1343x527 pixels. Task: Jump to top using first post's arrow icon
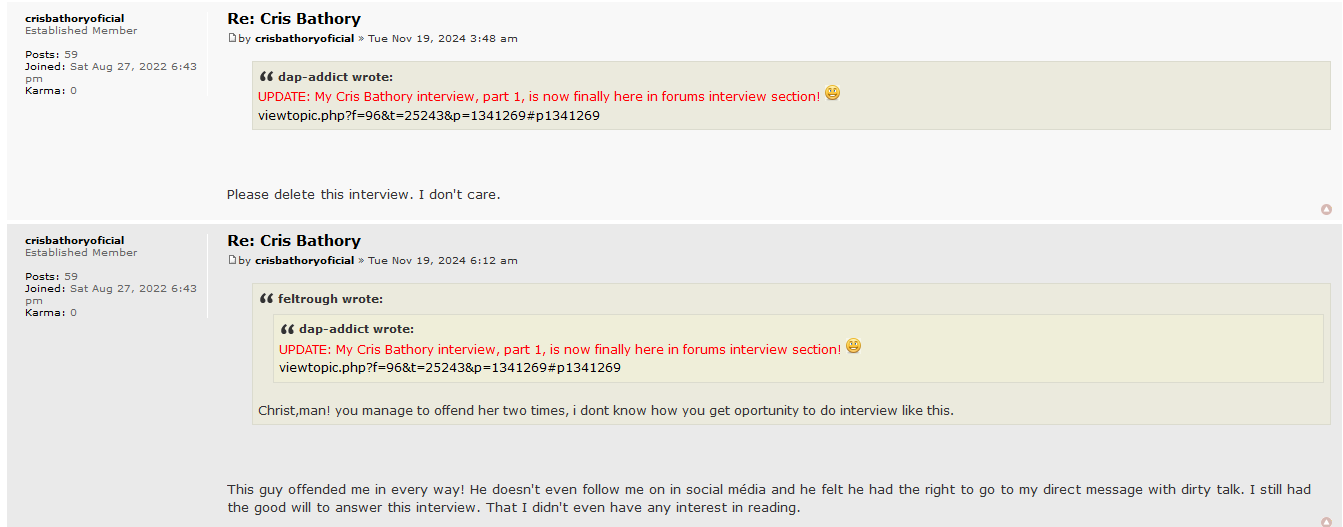click(1326, 209)
